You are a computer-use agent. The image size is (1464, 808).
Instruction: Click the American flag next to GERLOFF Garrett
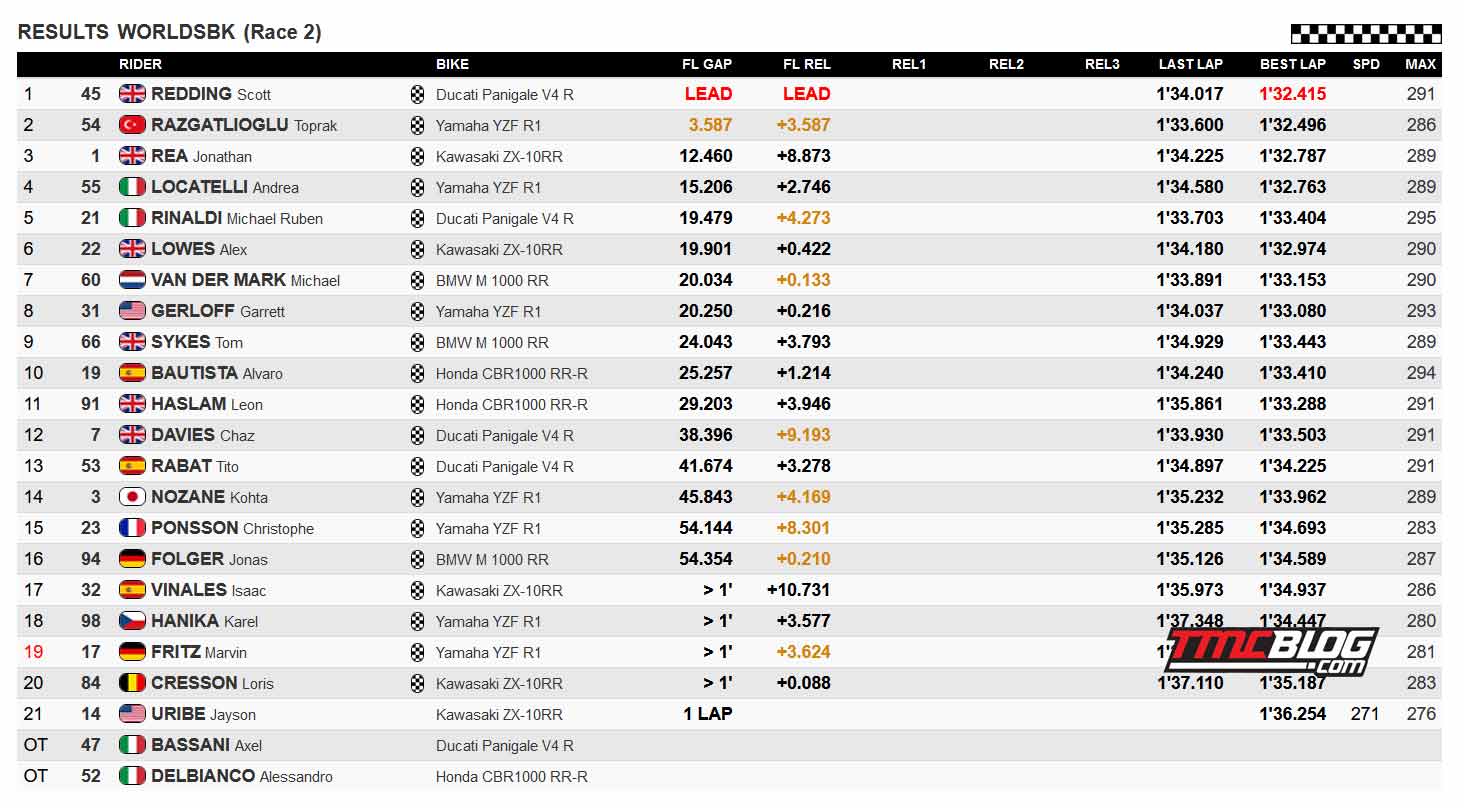(132, 311)
